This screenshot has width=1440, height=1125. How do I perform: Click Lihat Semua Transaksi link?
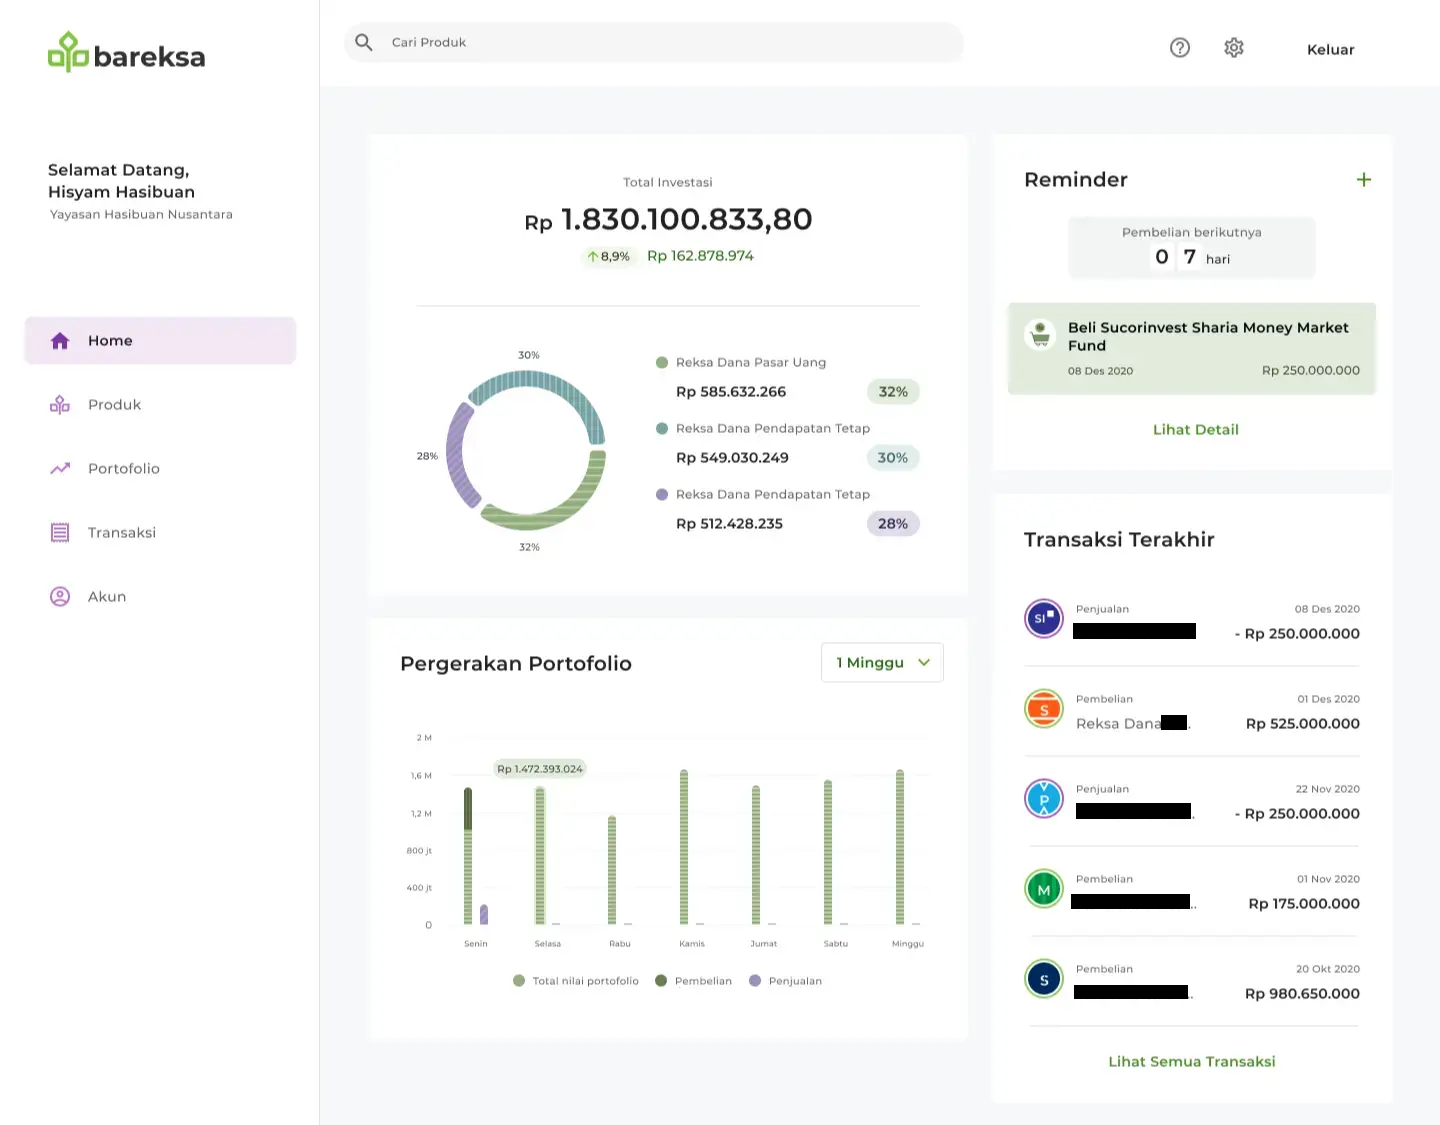tap(1192, 1062)
